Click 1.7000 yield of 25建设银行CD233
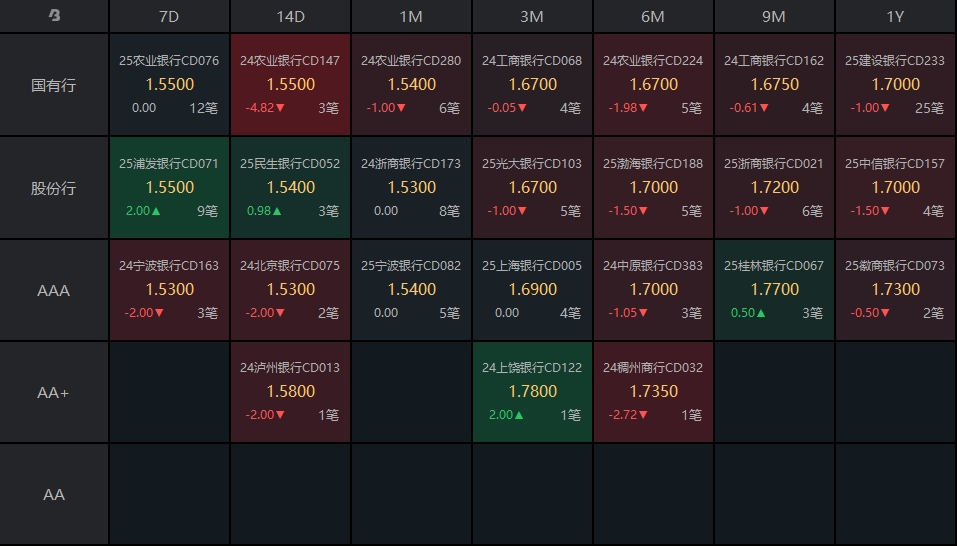The height and width of the screenshot is (546, 957). pos(895,85)
